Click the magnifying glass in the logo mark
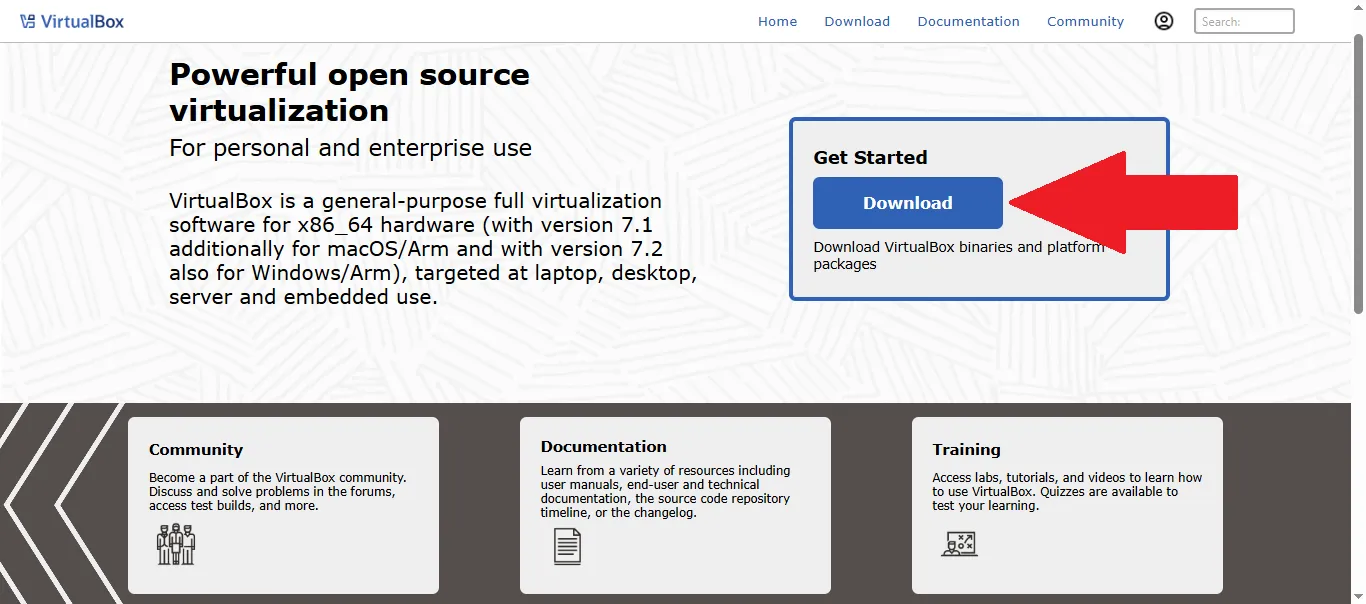 pos(30,20)
